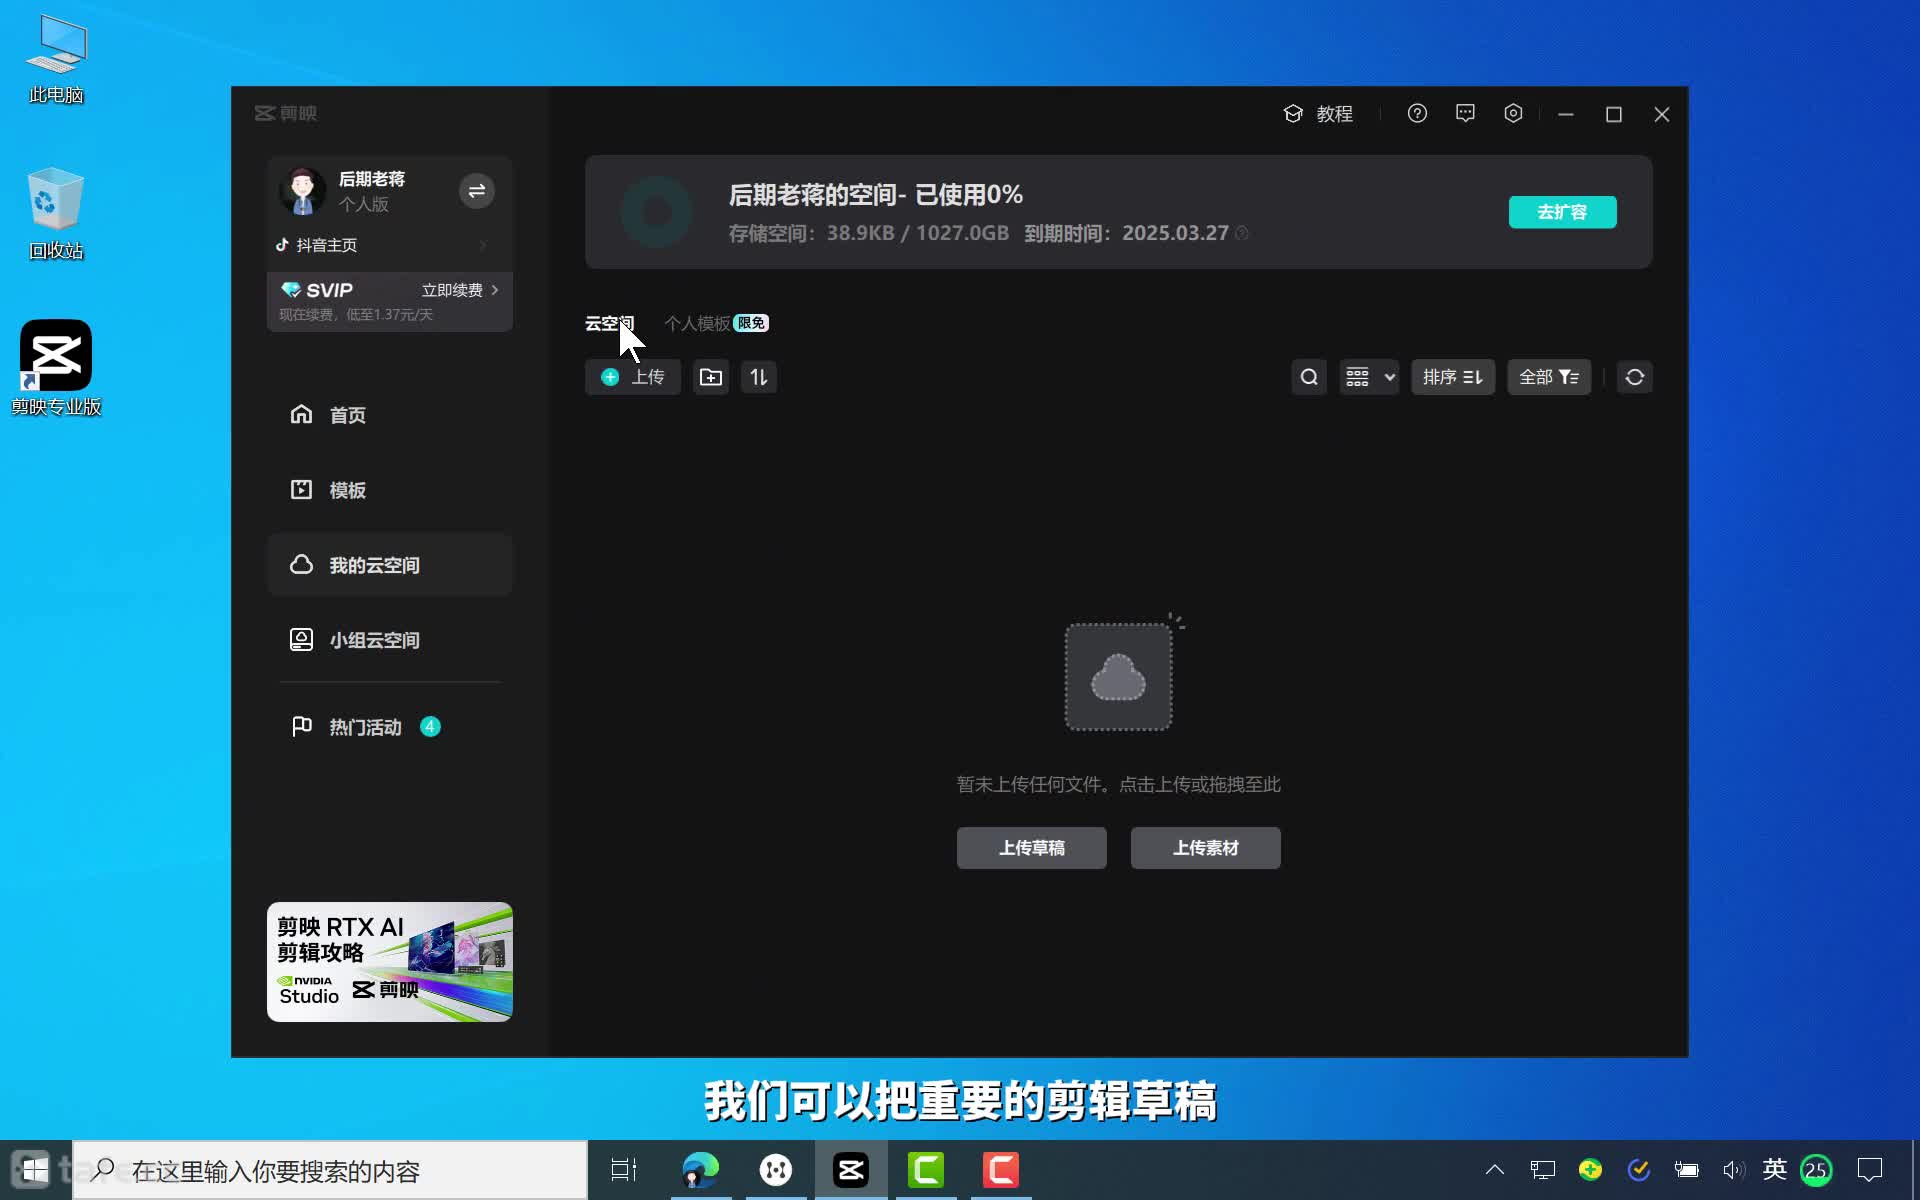Open 小组云空间 in the sidebar

[x=390, y=640]
